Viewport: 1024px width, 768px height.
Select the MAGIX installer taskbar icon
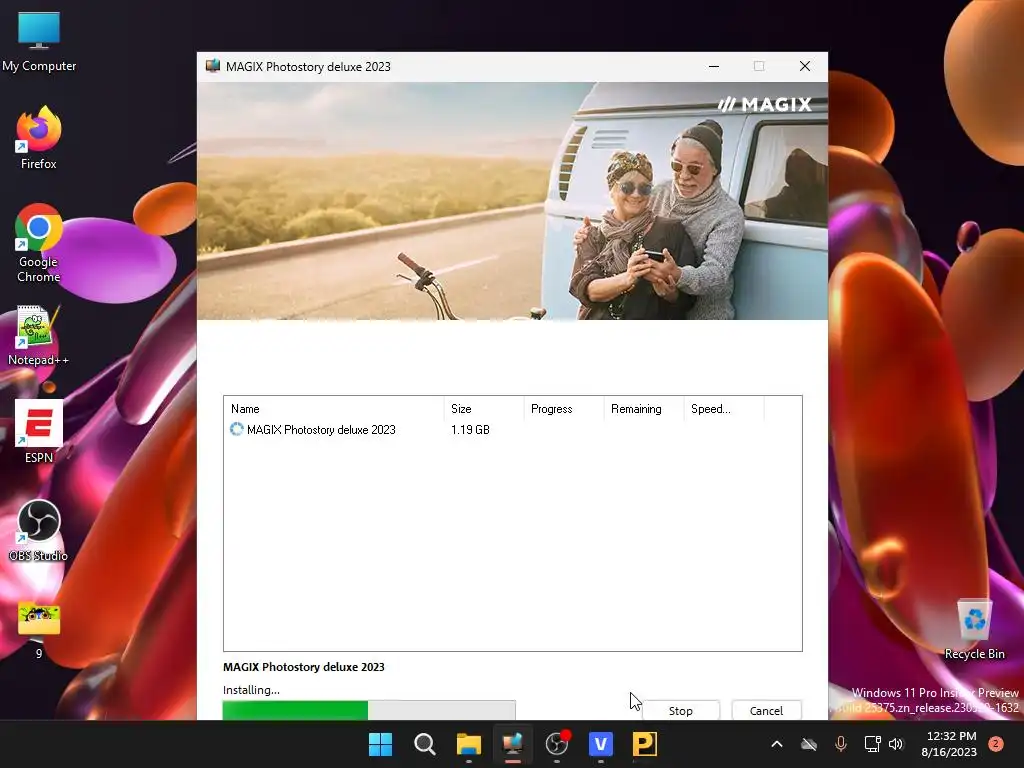513,744
